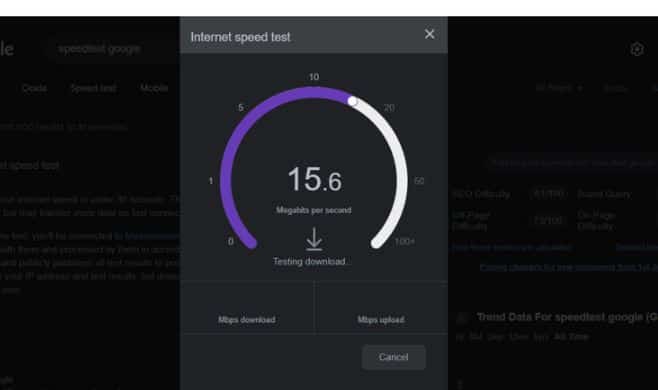
Task: Click the Mbps upload label
Action: pyautogui.click(x=381, y=320)
